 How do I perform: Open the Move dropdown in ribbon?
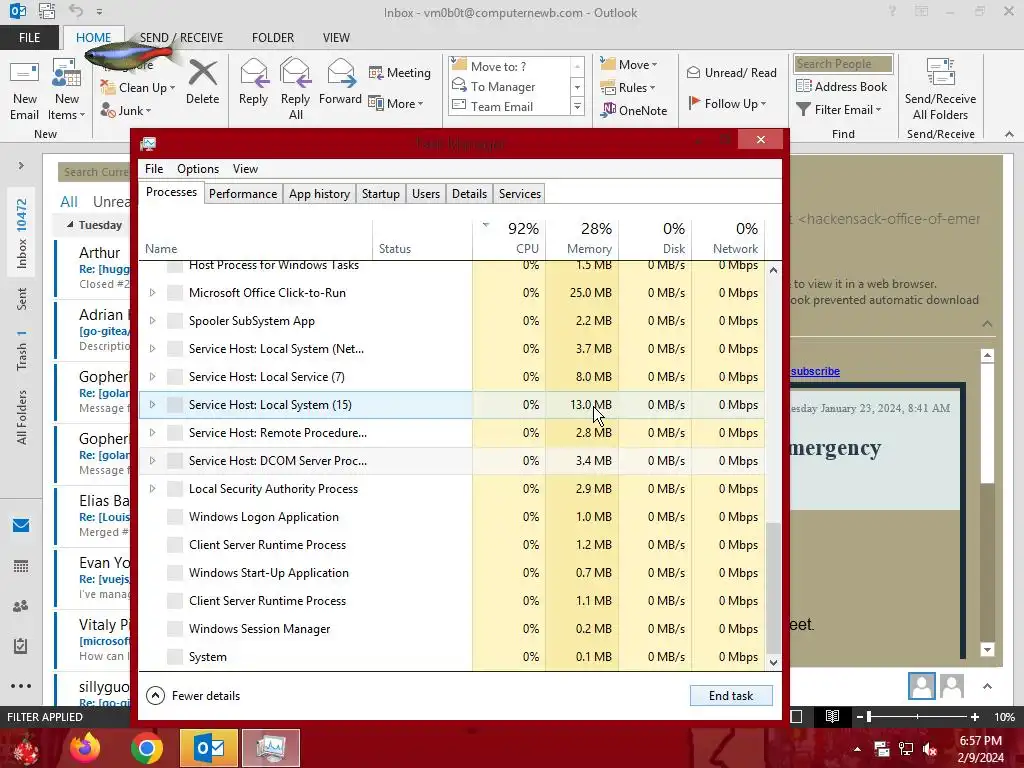pos(629,64)
